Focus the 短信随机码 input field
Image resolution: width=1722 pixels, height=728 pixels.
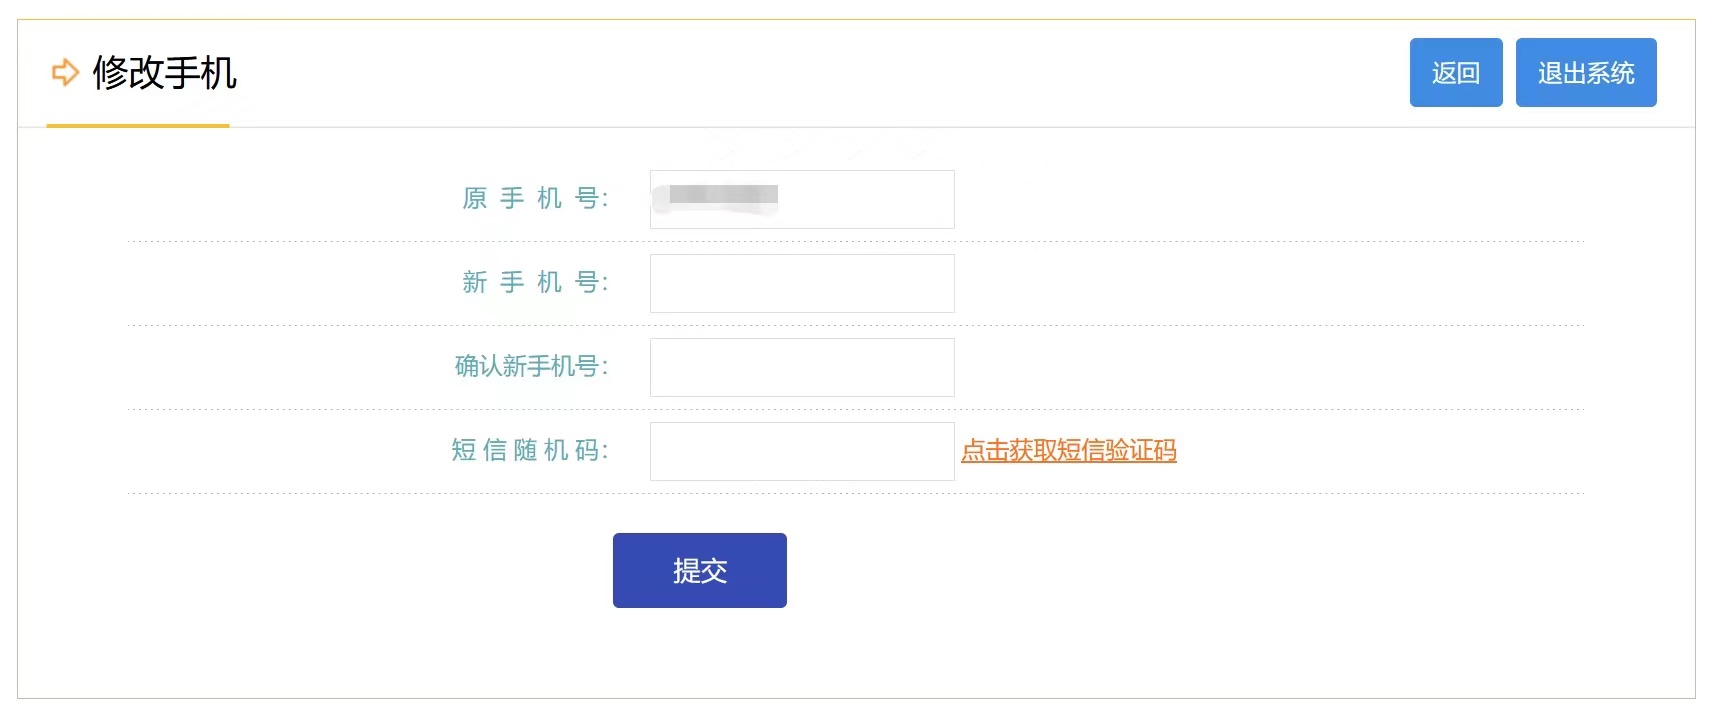pyautogui.click(x=802, y=451)
